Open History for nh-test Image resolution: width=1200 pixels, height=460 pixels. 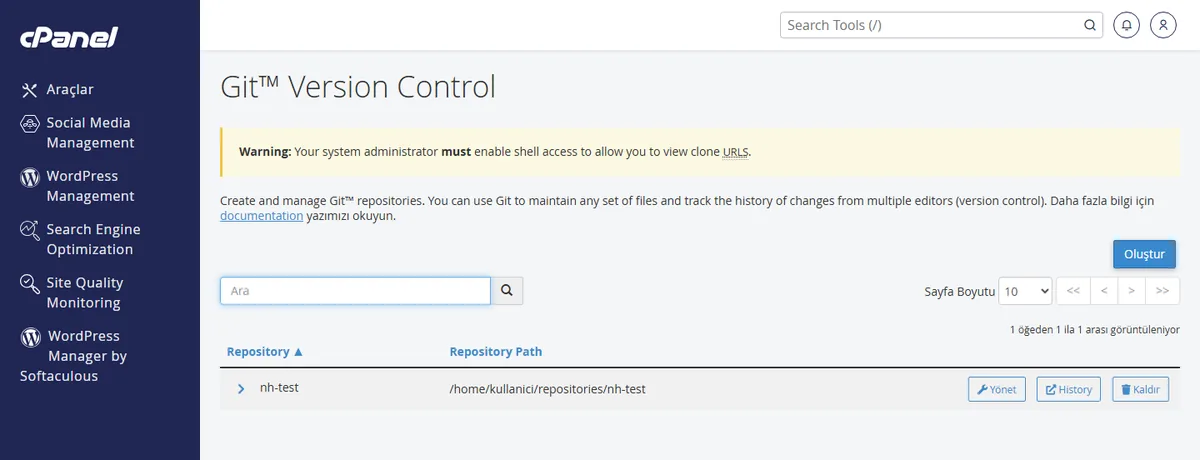[1068, 389]
